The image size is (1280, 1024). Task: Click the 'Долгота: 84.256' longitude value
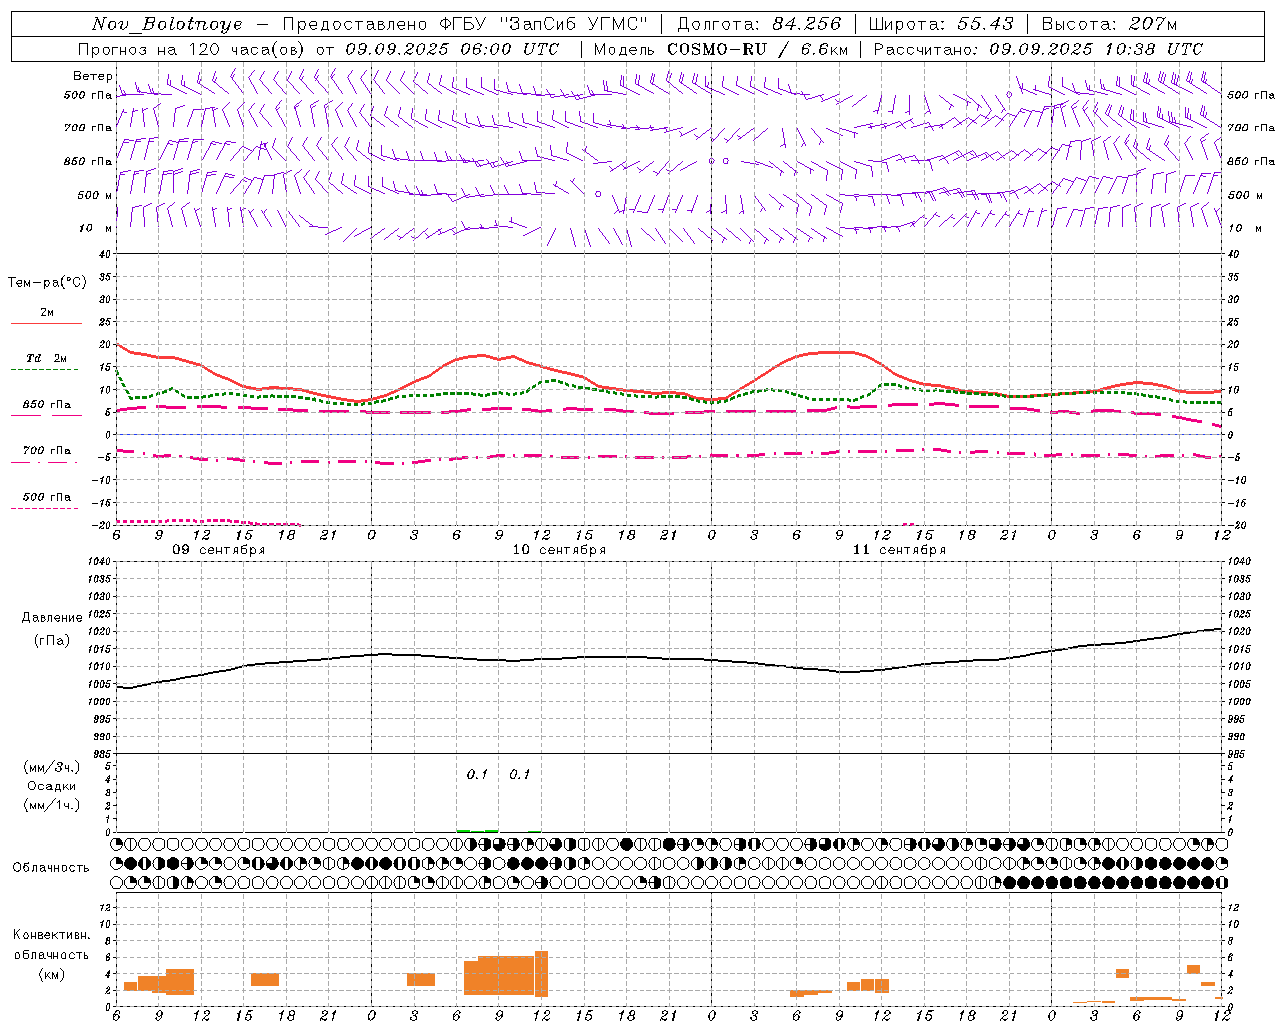pos(759,24)
